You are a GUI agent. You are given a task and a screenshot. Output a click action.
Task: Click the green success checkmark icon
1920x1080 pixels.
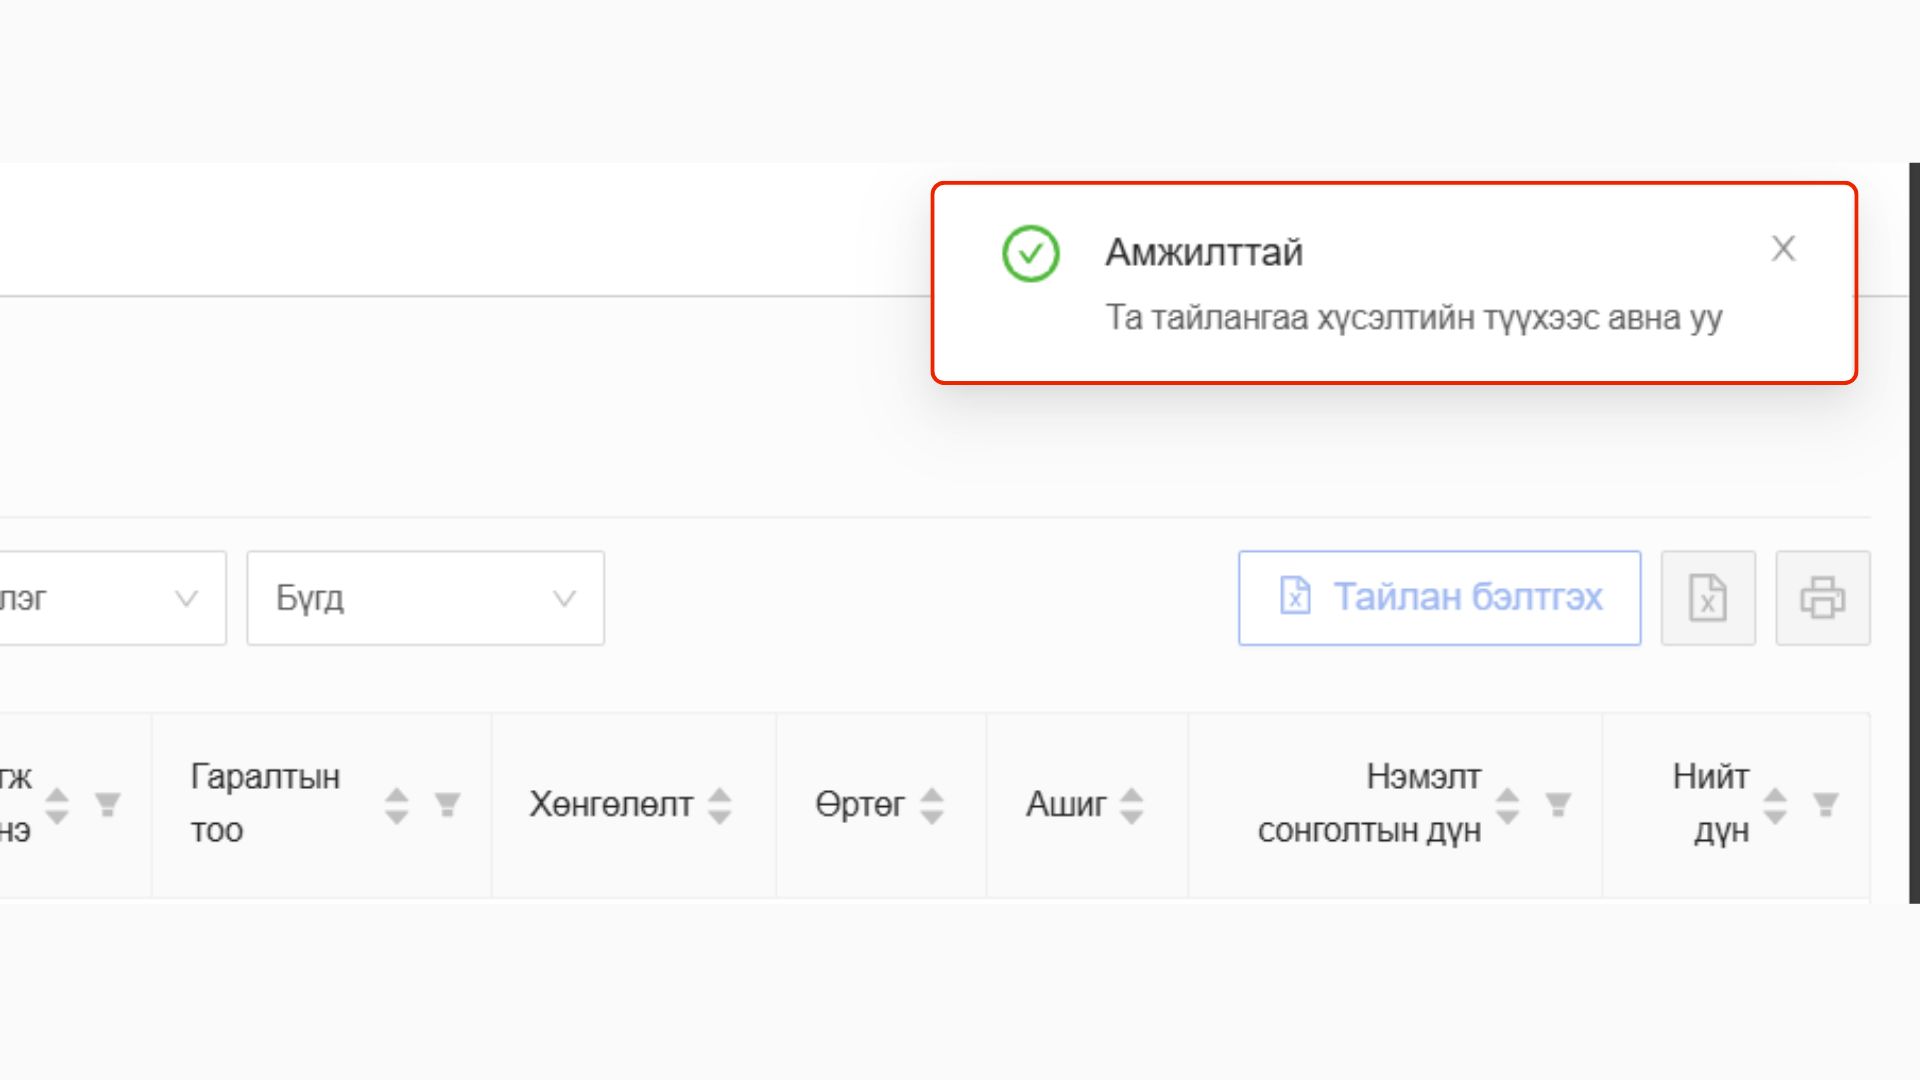coord(1030,254)
